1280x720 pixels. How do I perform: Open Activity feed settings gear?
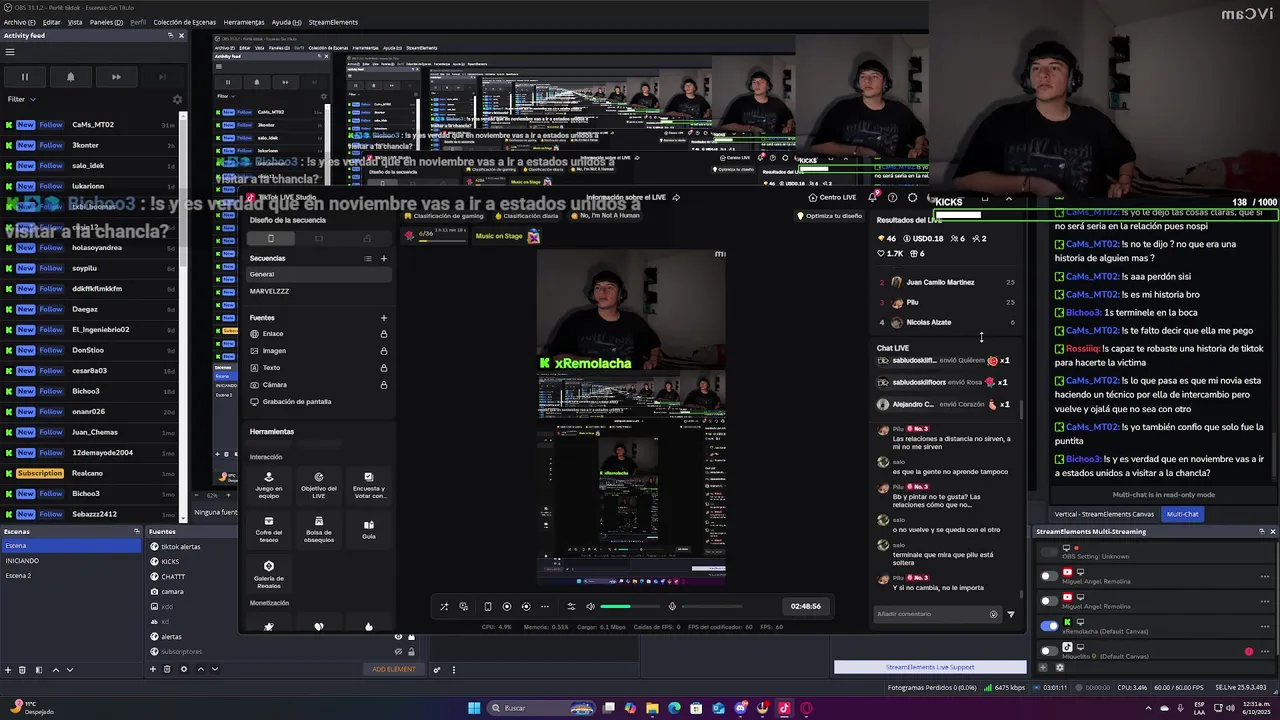coord(178,100)
